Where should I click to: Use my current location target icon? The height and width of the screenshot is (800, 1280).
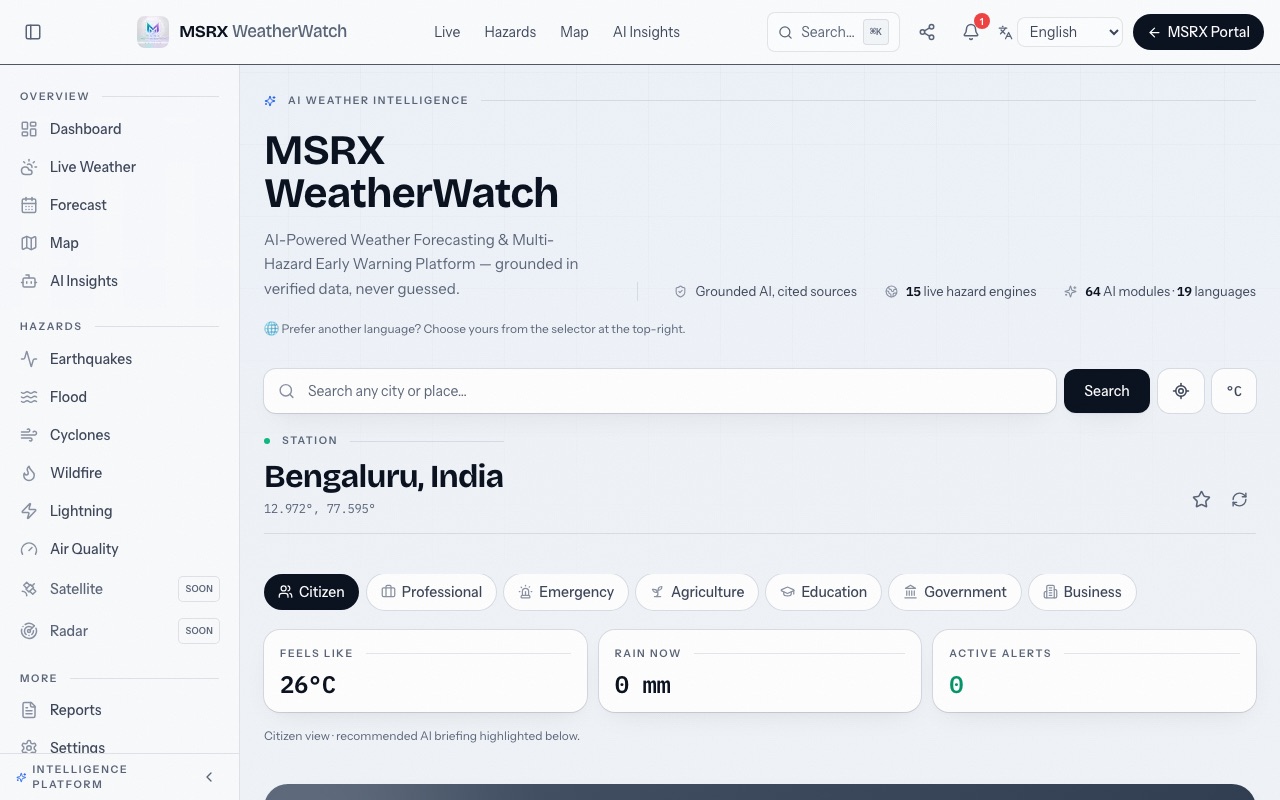click(x=1181, y=391)
